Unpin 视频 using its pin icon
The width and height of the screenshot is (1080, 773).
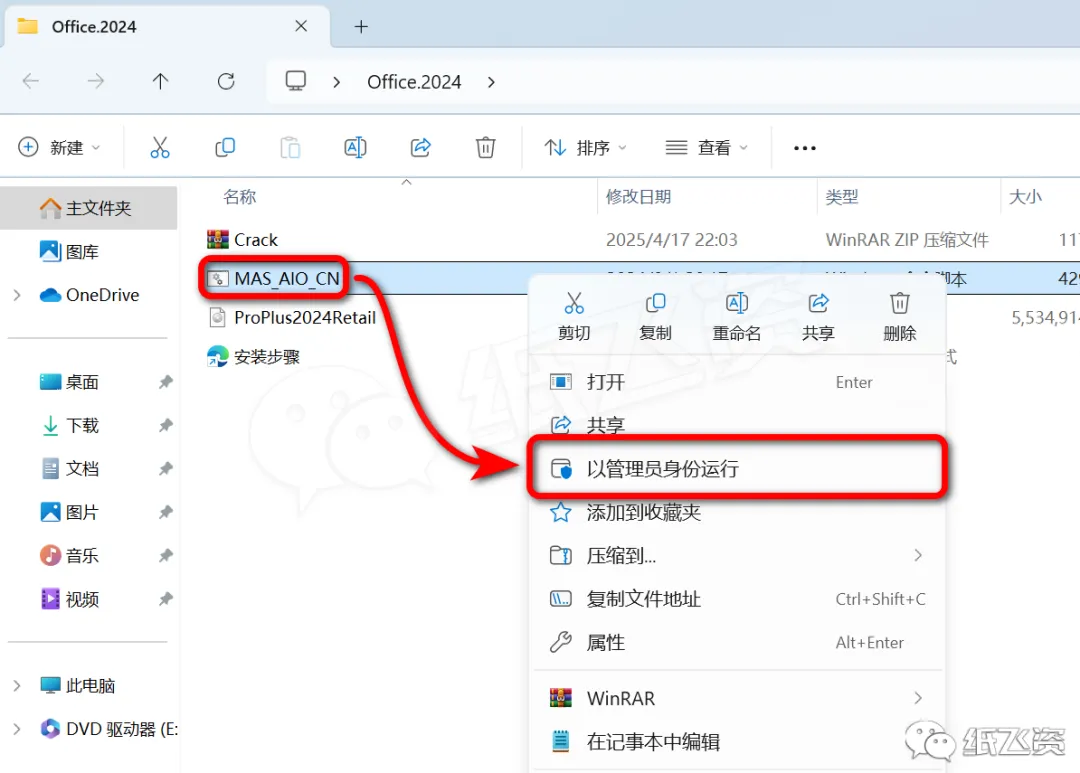(165, 599)
